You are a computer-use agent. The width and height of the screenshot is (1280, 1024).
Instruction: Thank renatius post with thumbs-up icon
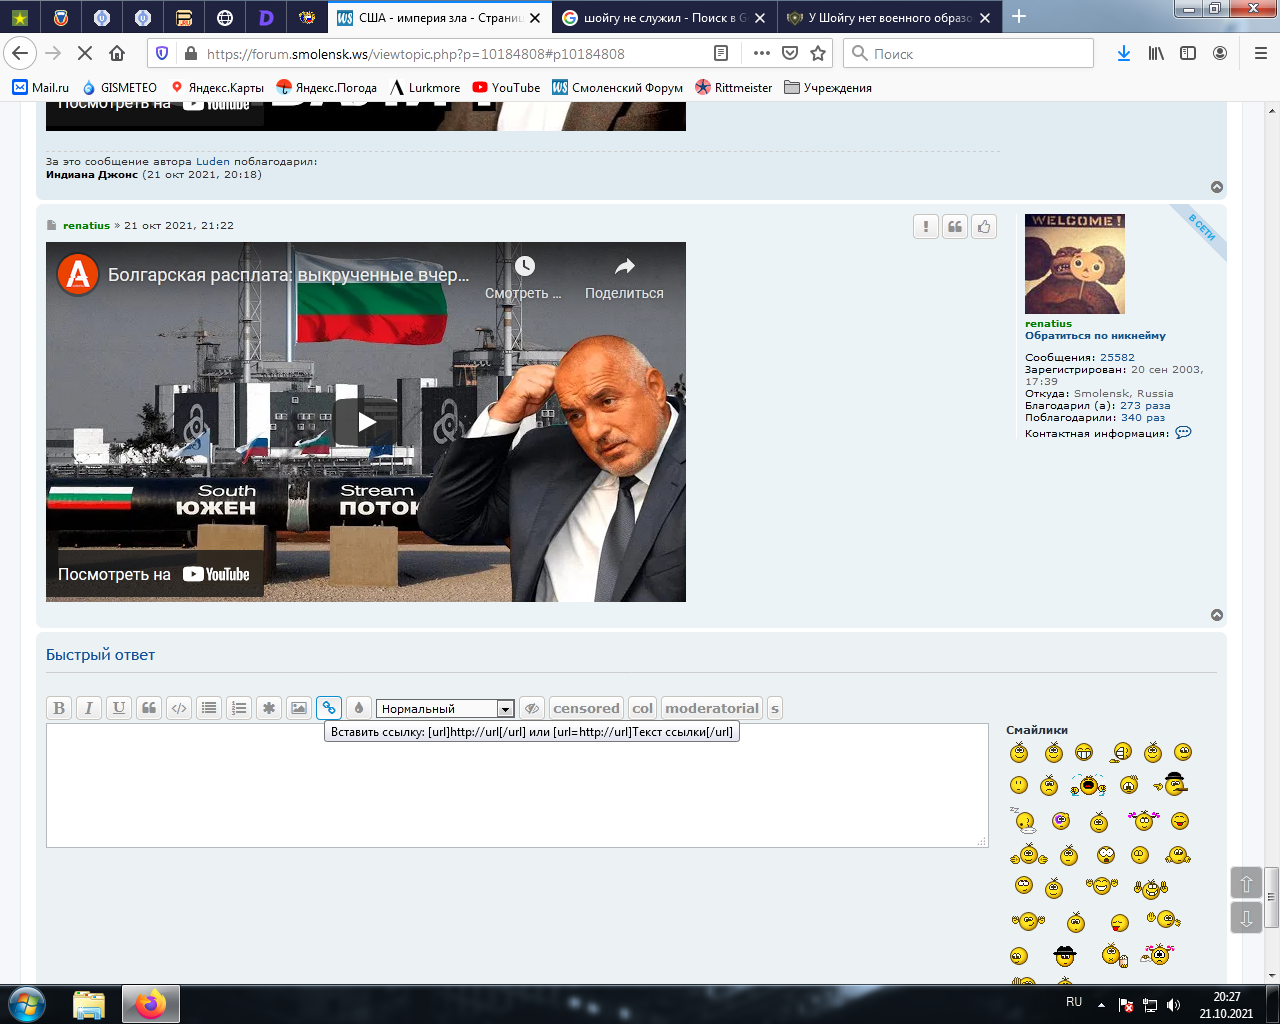click(984, 227)
